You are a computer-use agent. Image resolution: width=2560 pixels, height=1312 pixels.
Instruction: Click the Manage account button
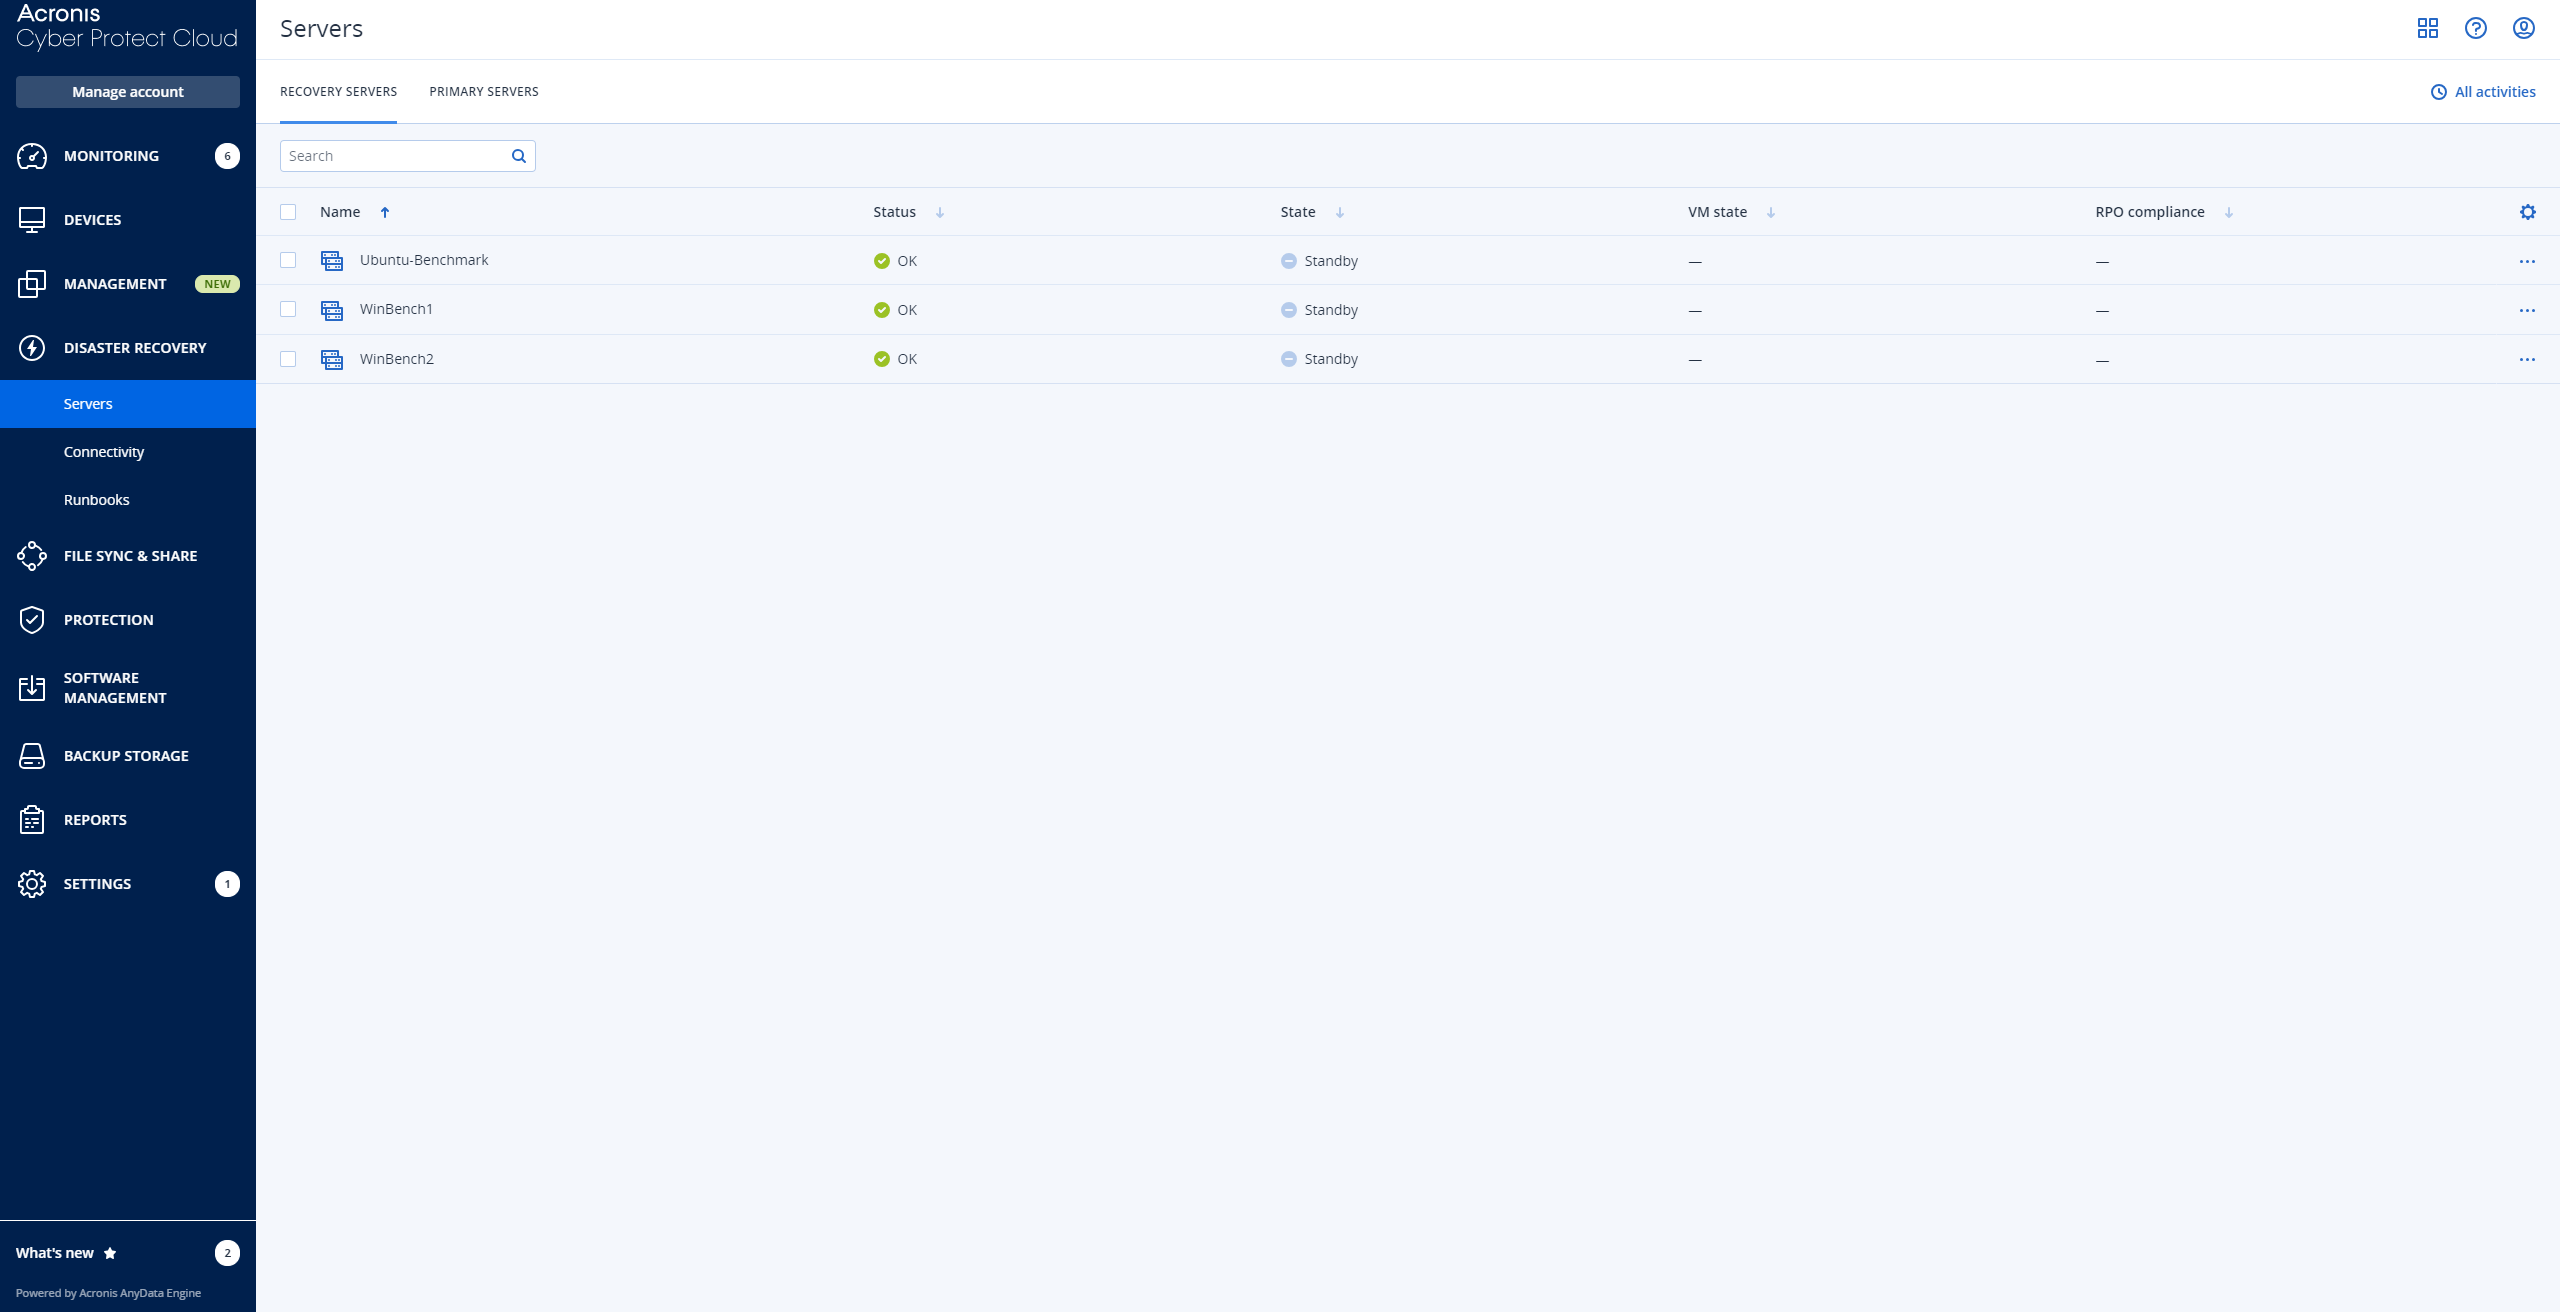[128, 92]
